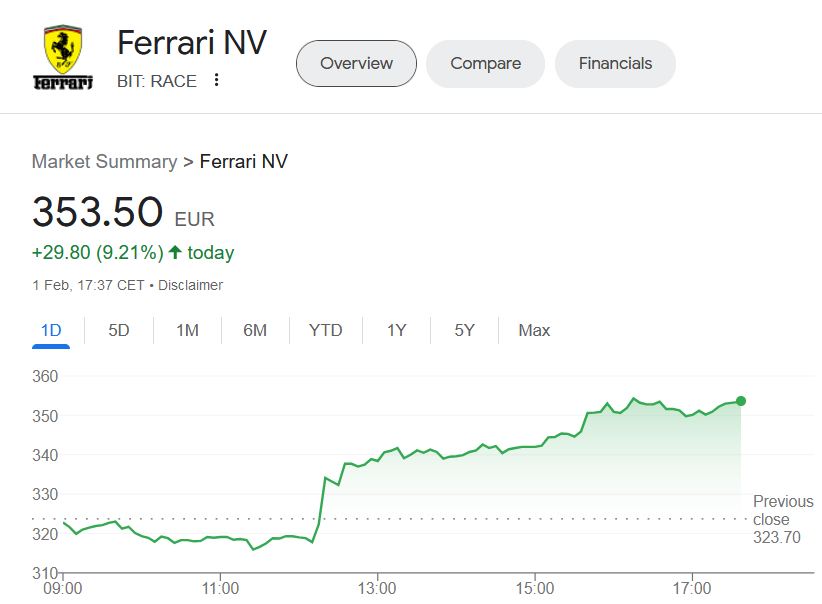Open the three-dot more options menu

(216, 81)
